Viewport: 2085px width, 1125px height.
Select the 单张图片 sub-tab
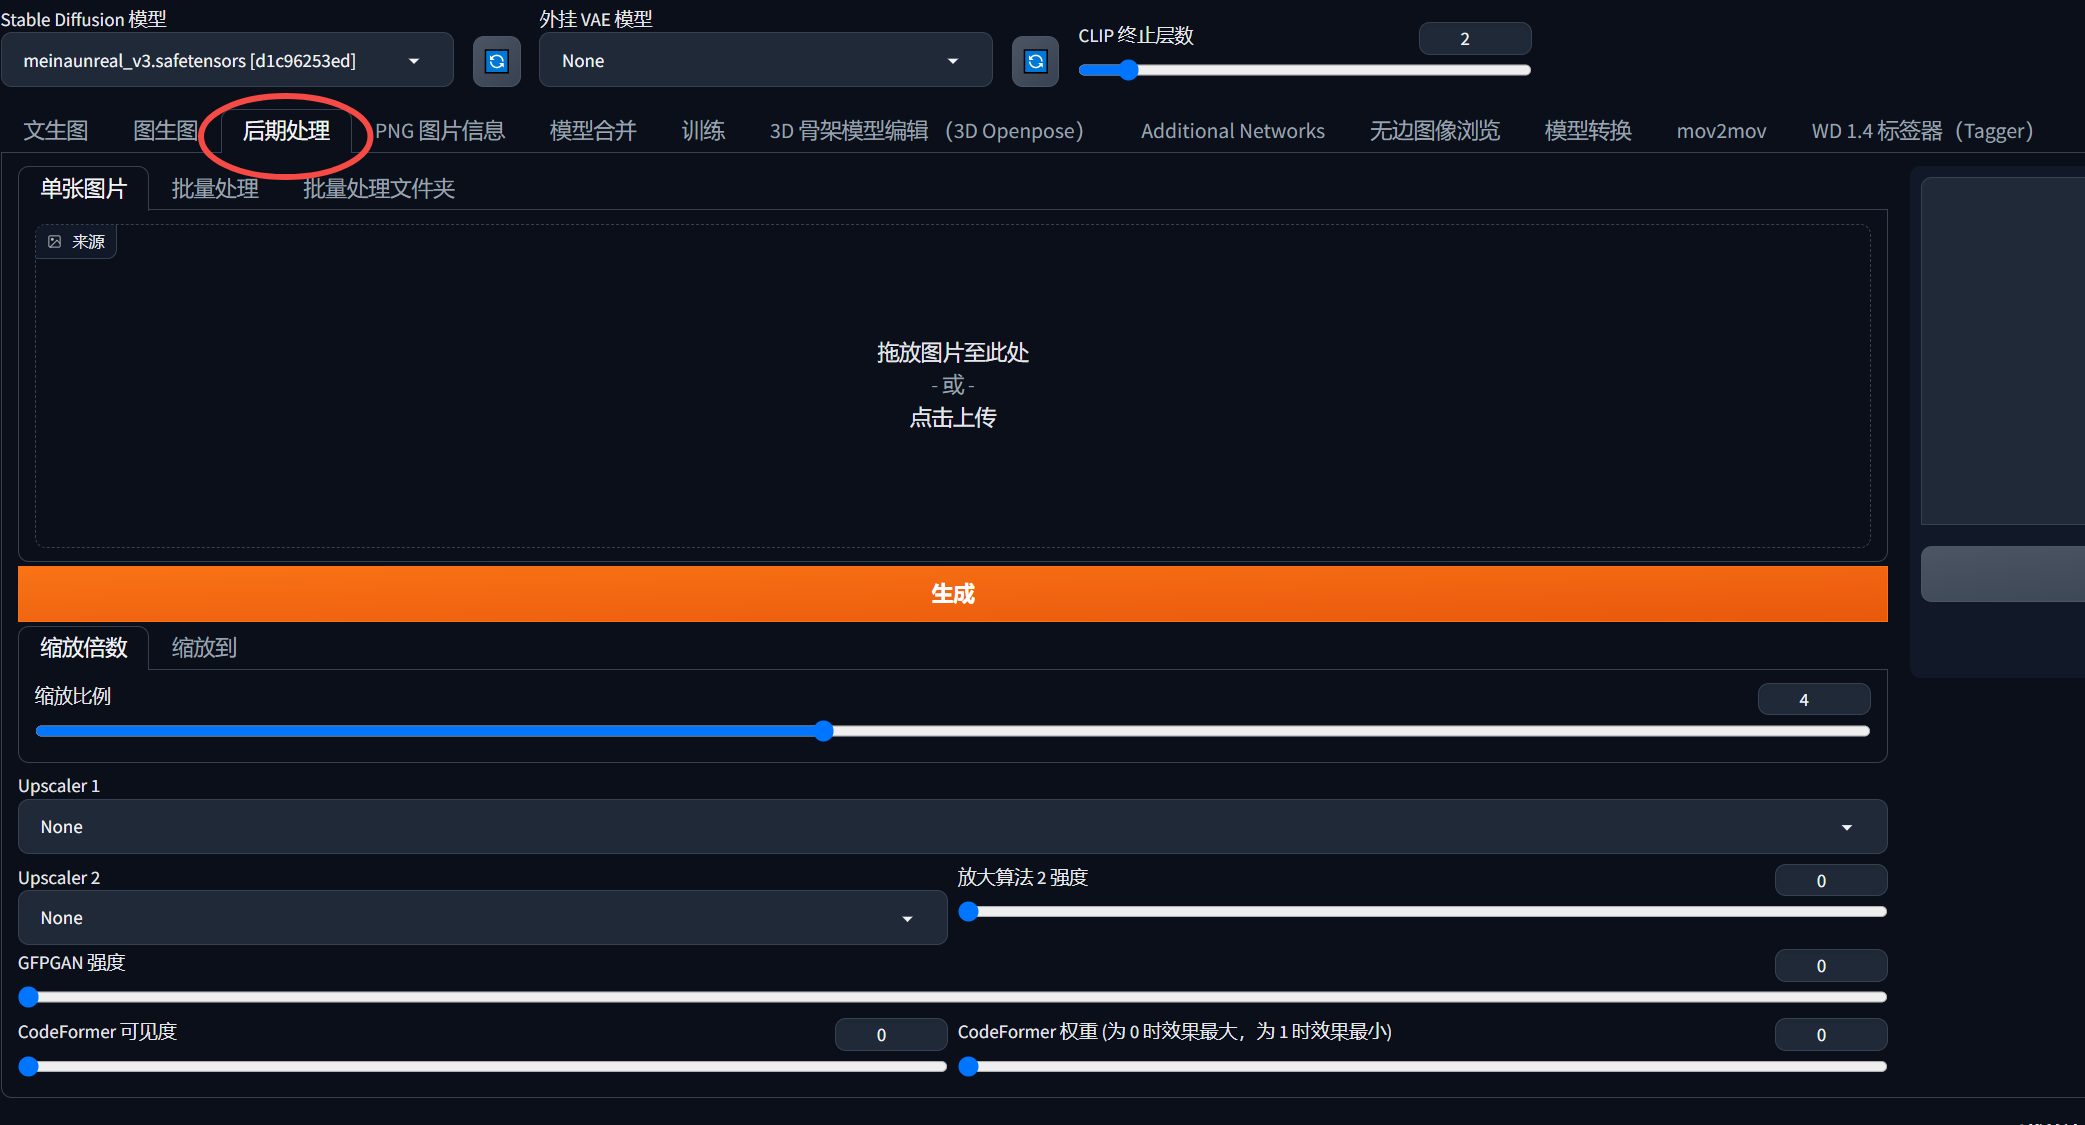click(84, 189)
